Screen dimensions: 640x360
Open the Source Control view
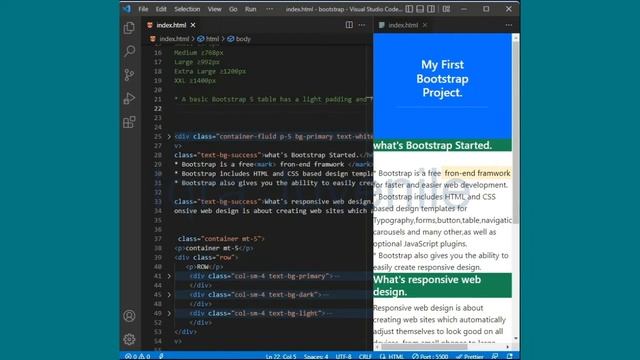(x=129, y=75)
